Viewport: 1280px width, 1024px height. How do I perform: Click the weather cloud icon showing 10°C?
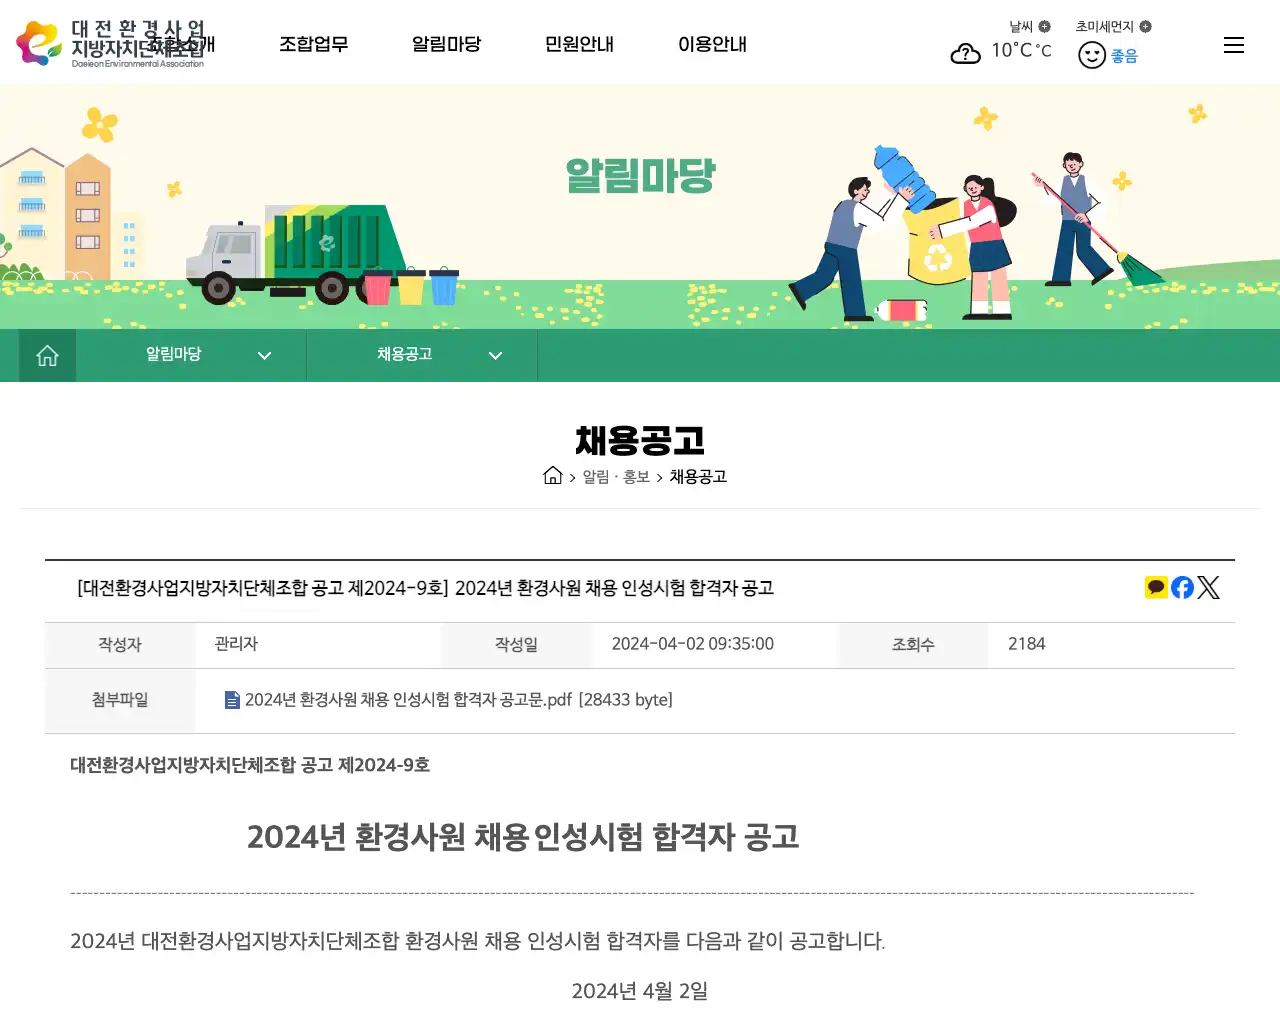[965, 53]
